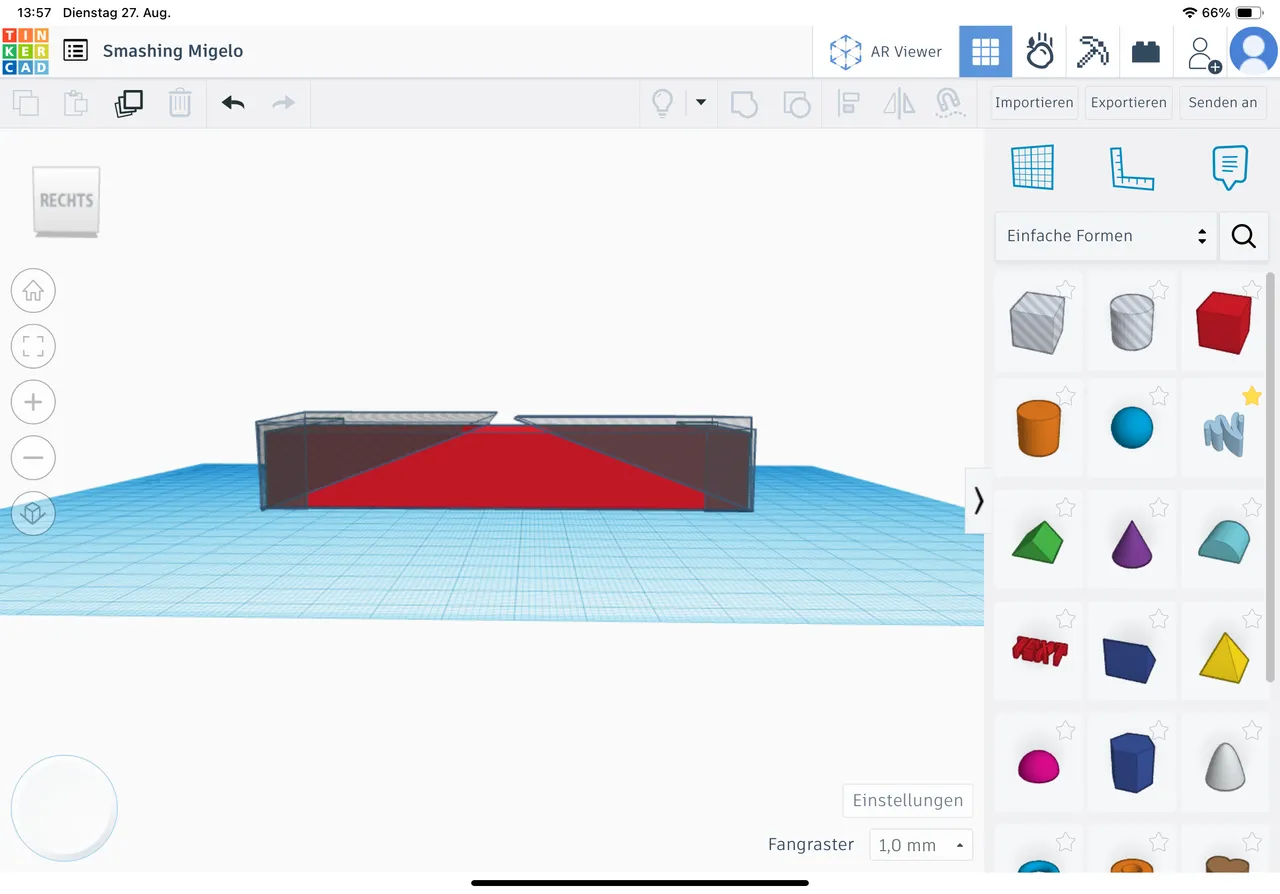
Task: Click the Copy toolbar icon
Action: point(26,103)
